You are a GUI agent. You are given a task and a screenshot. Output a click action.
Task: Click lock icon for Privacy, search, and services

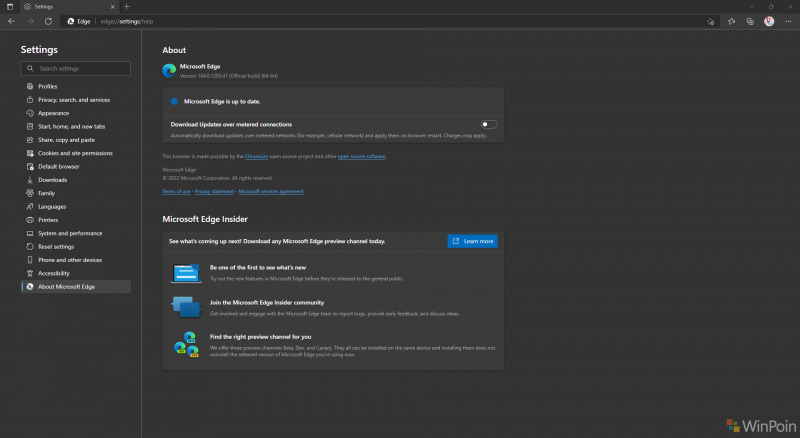(x=30, y=100)
